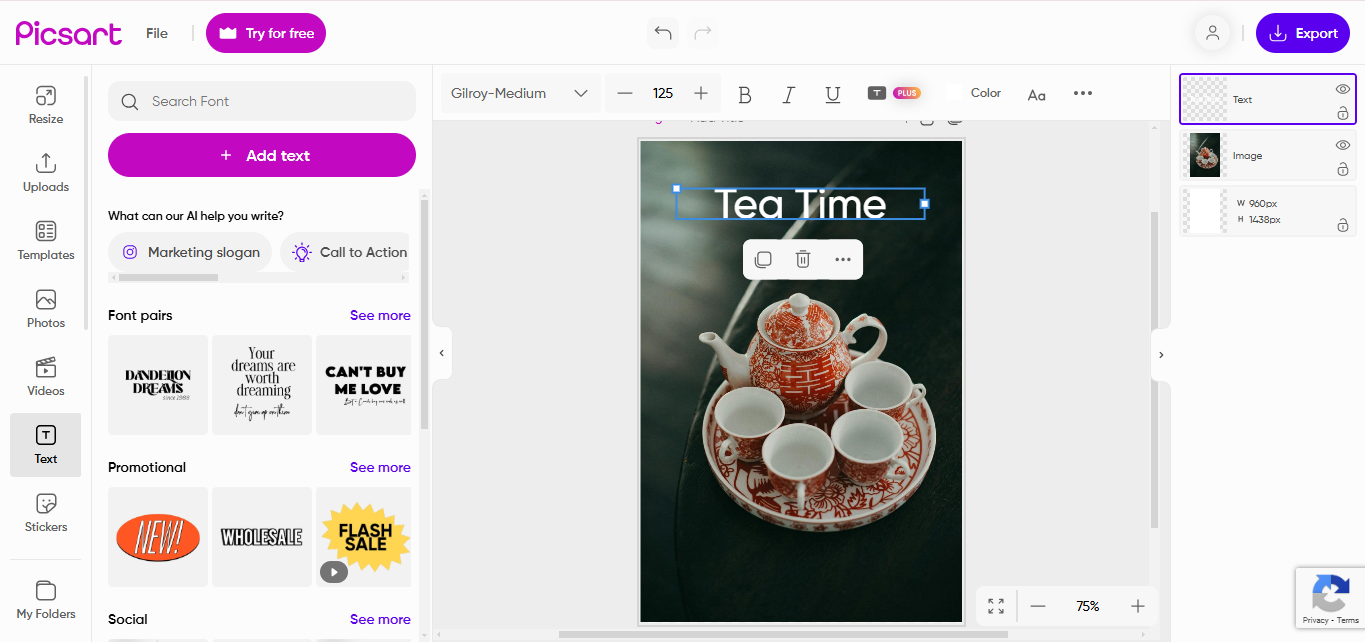
Task: See more Social text styles
Action: (380, 619)
